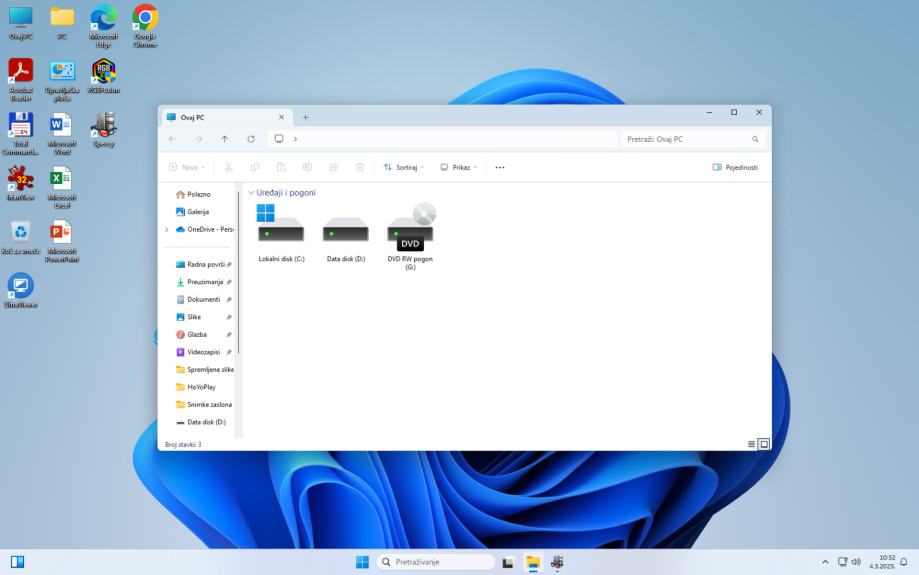The height and width of the screenshot is (575, 919).
Task: Select the Upravljačka ploča desktop icon
Action: [62, 79]
